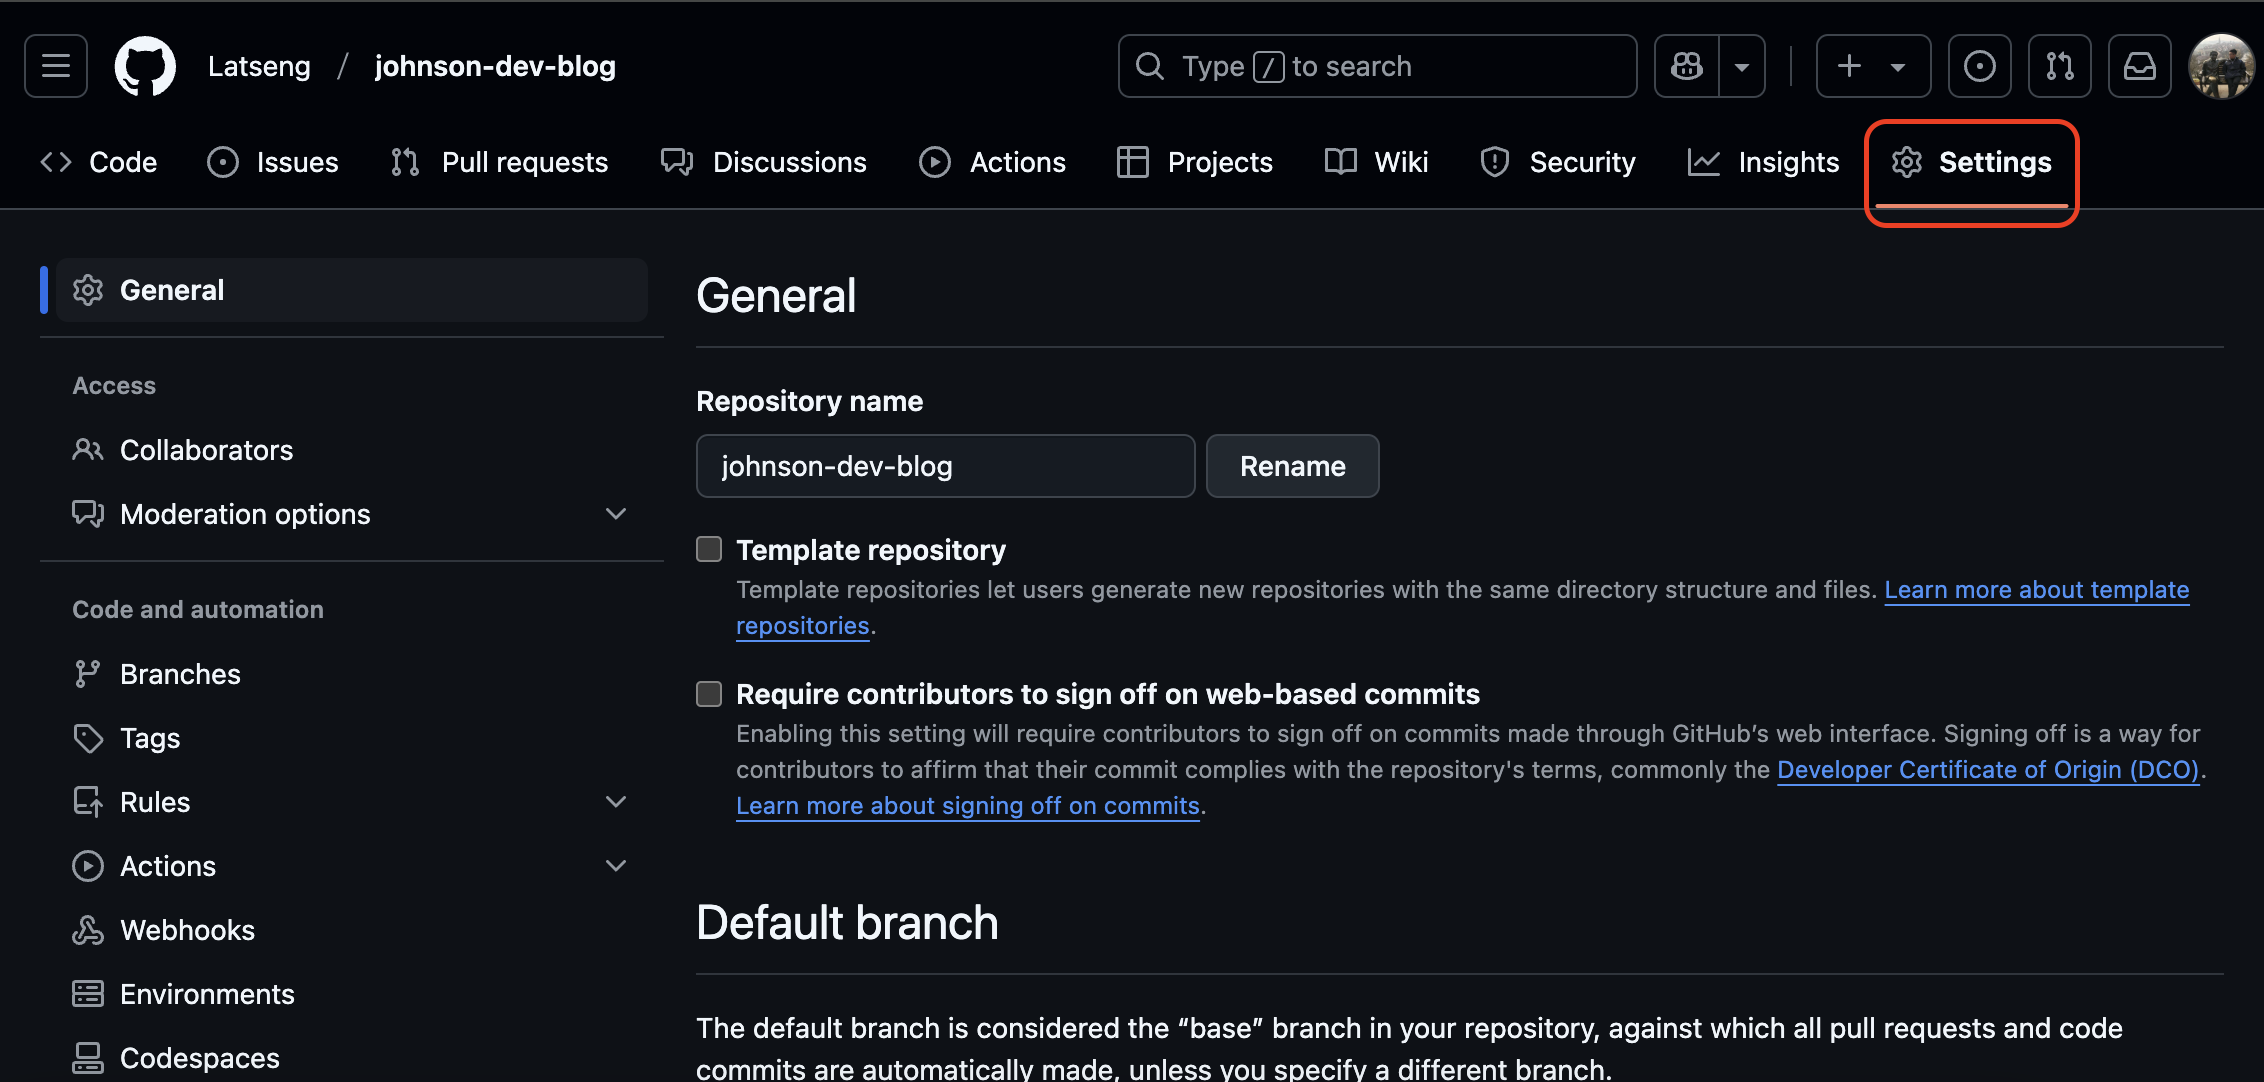The image size is (2264, 1082).
Task: Switch to the Discussions tab
Action: (764, 162)
